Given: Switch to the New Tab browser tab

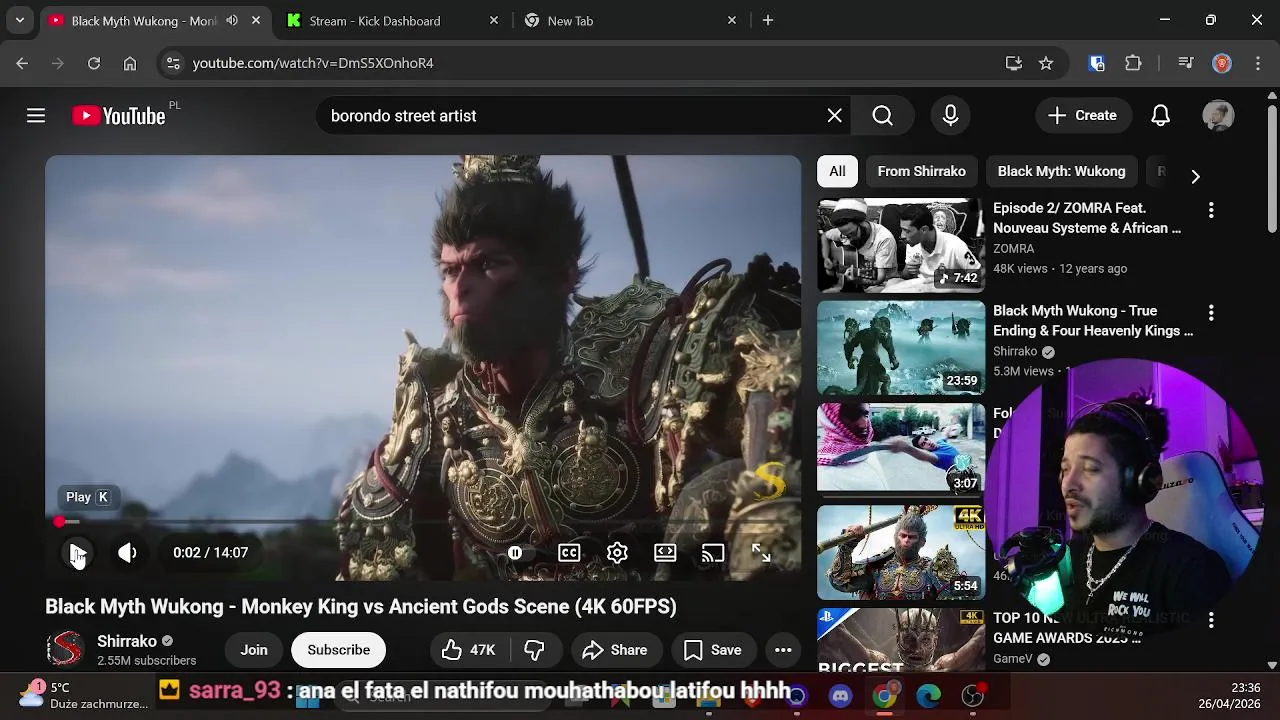Looking at the screenshot, I should click(x=631, y=21).
